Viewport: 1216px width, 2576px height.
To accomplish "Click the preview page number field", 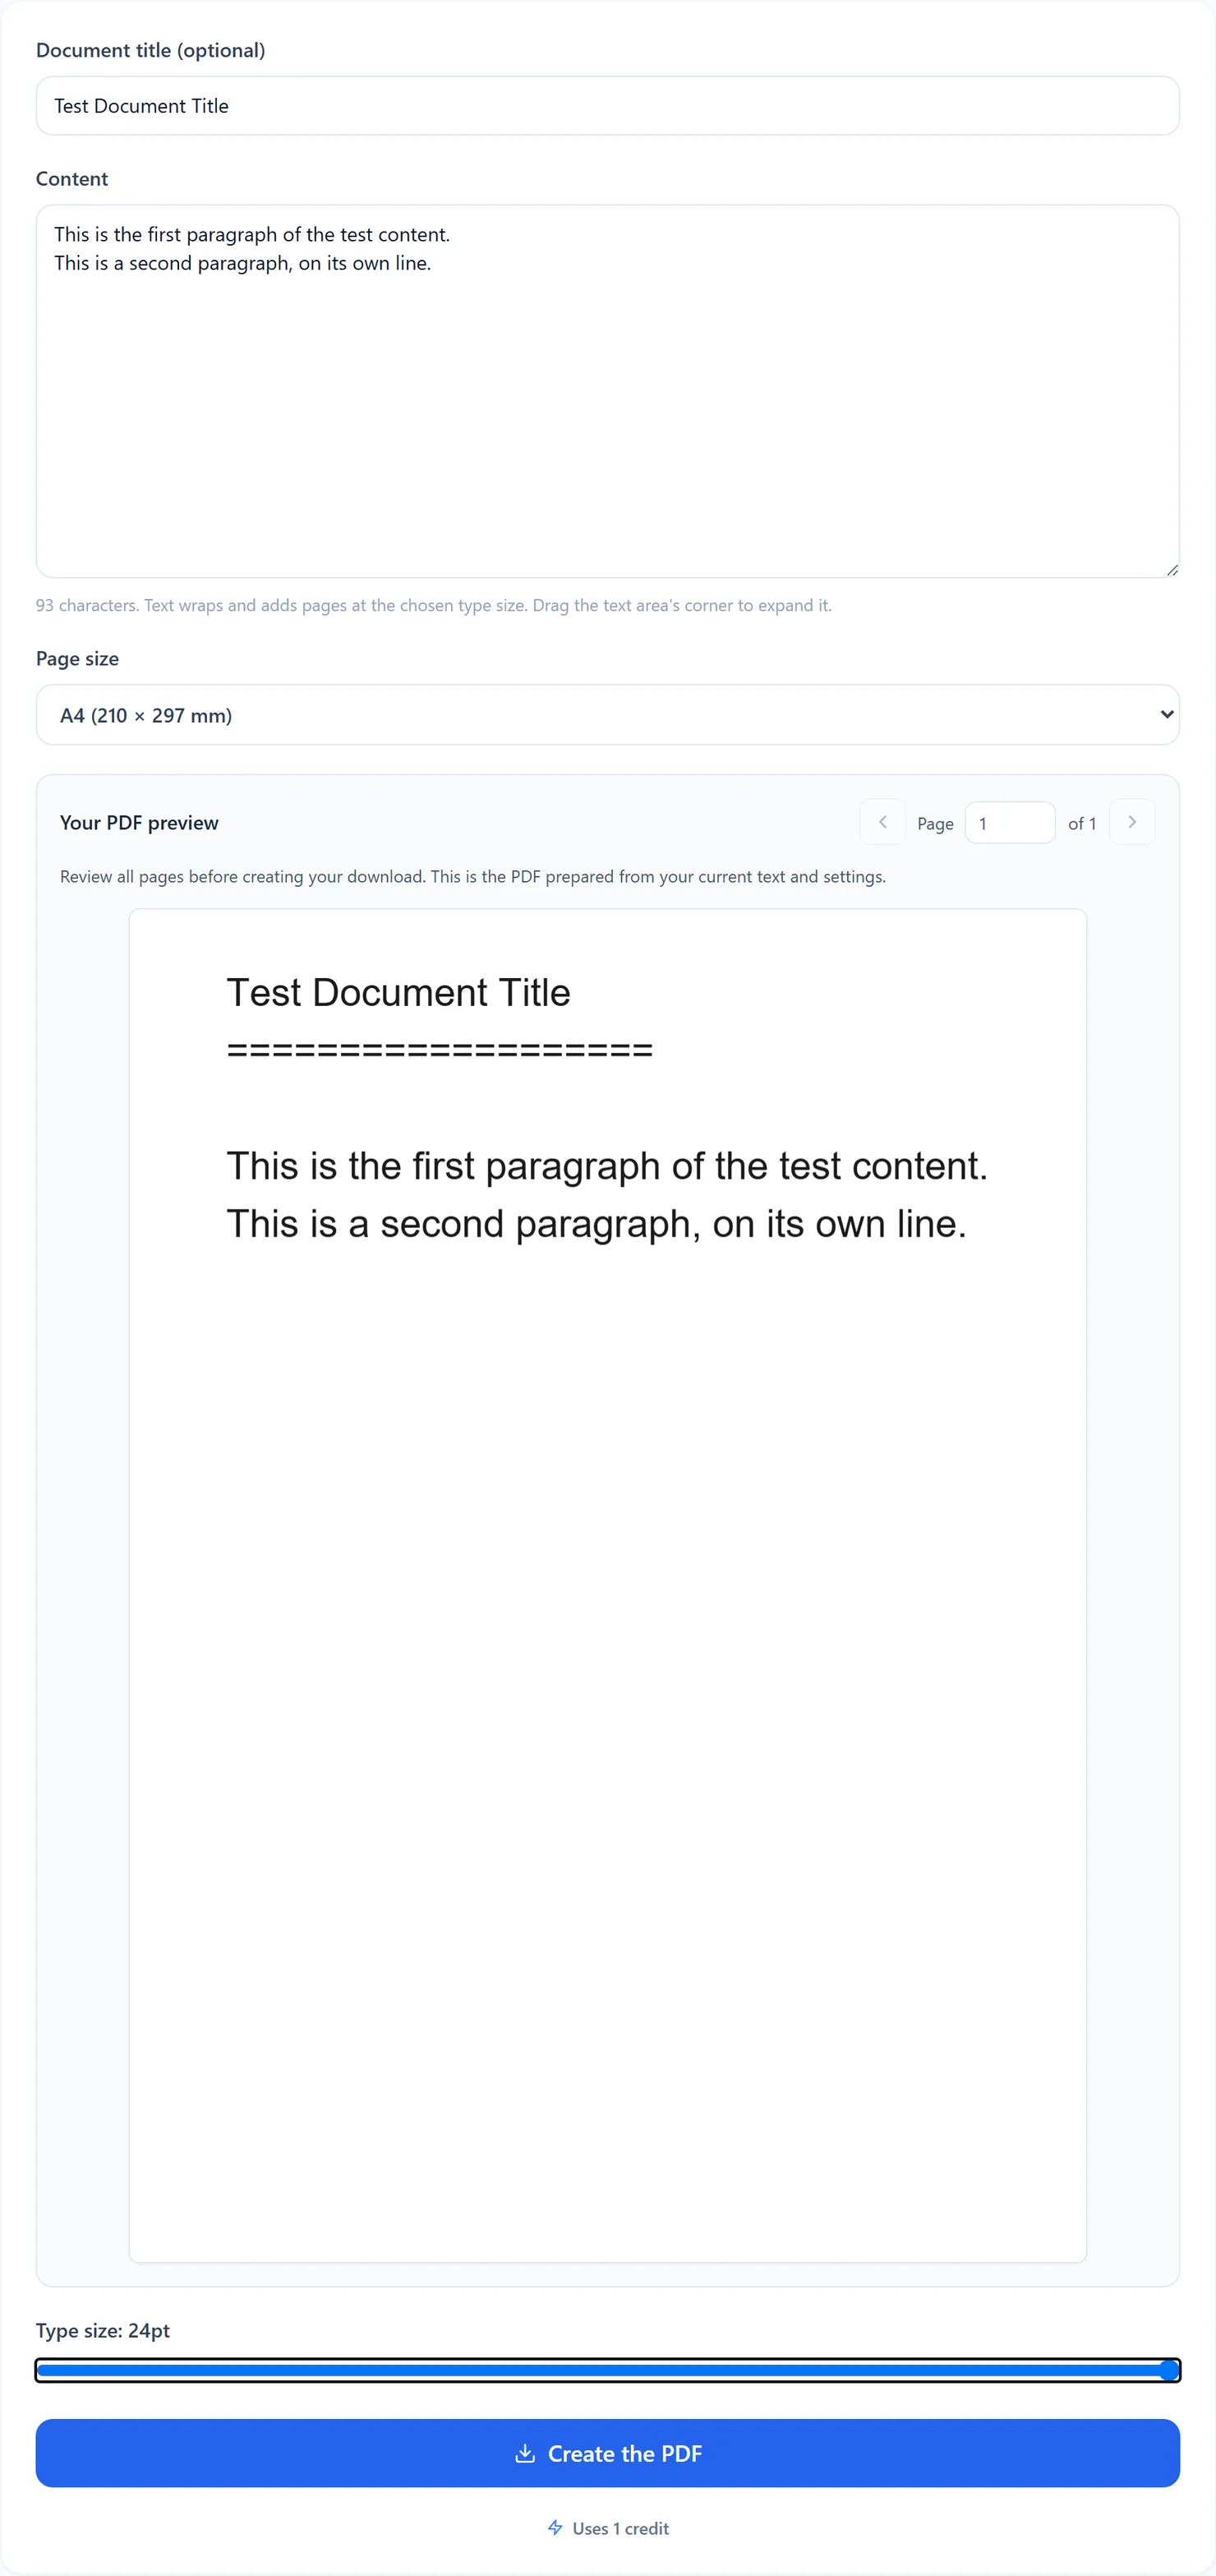I will pyautogui.click(x=1009, y=823).
